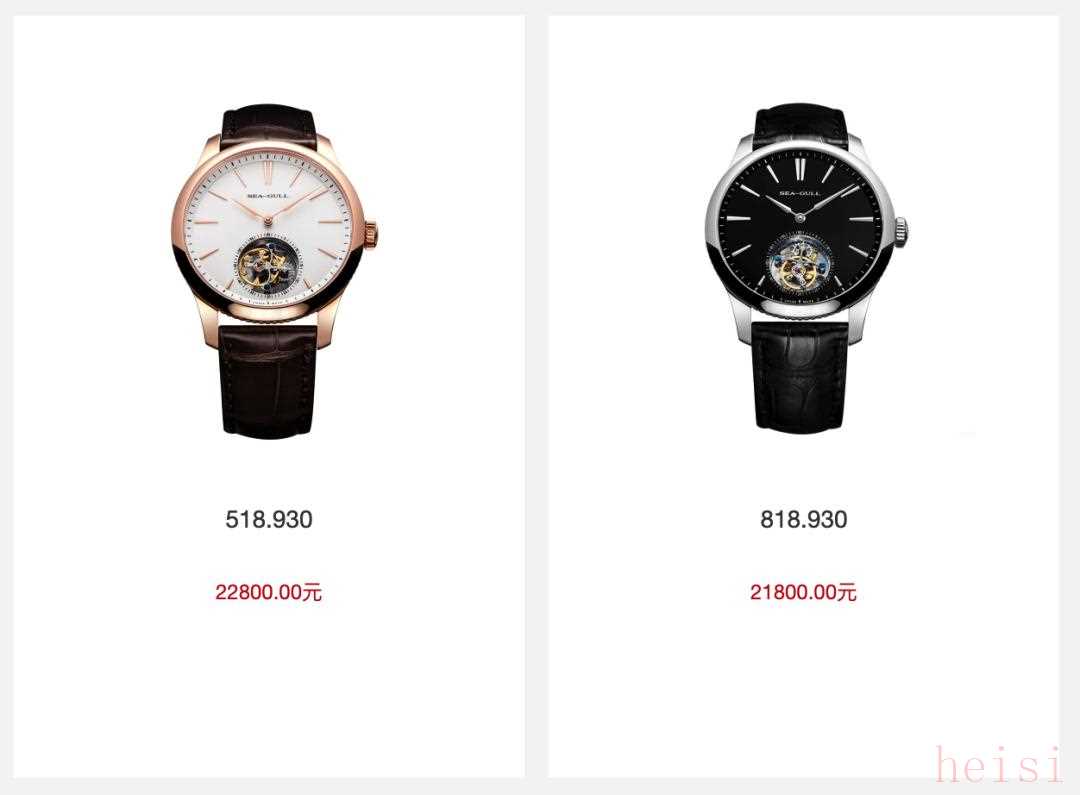Click the heisi watermark text
The width and height of the screenshot is (1080, 795).
(999, 765)
